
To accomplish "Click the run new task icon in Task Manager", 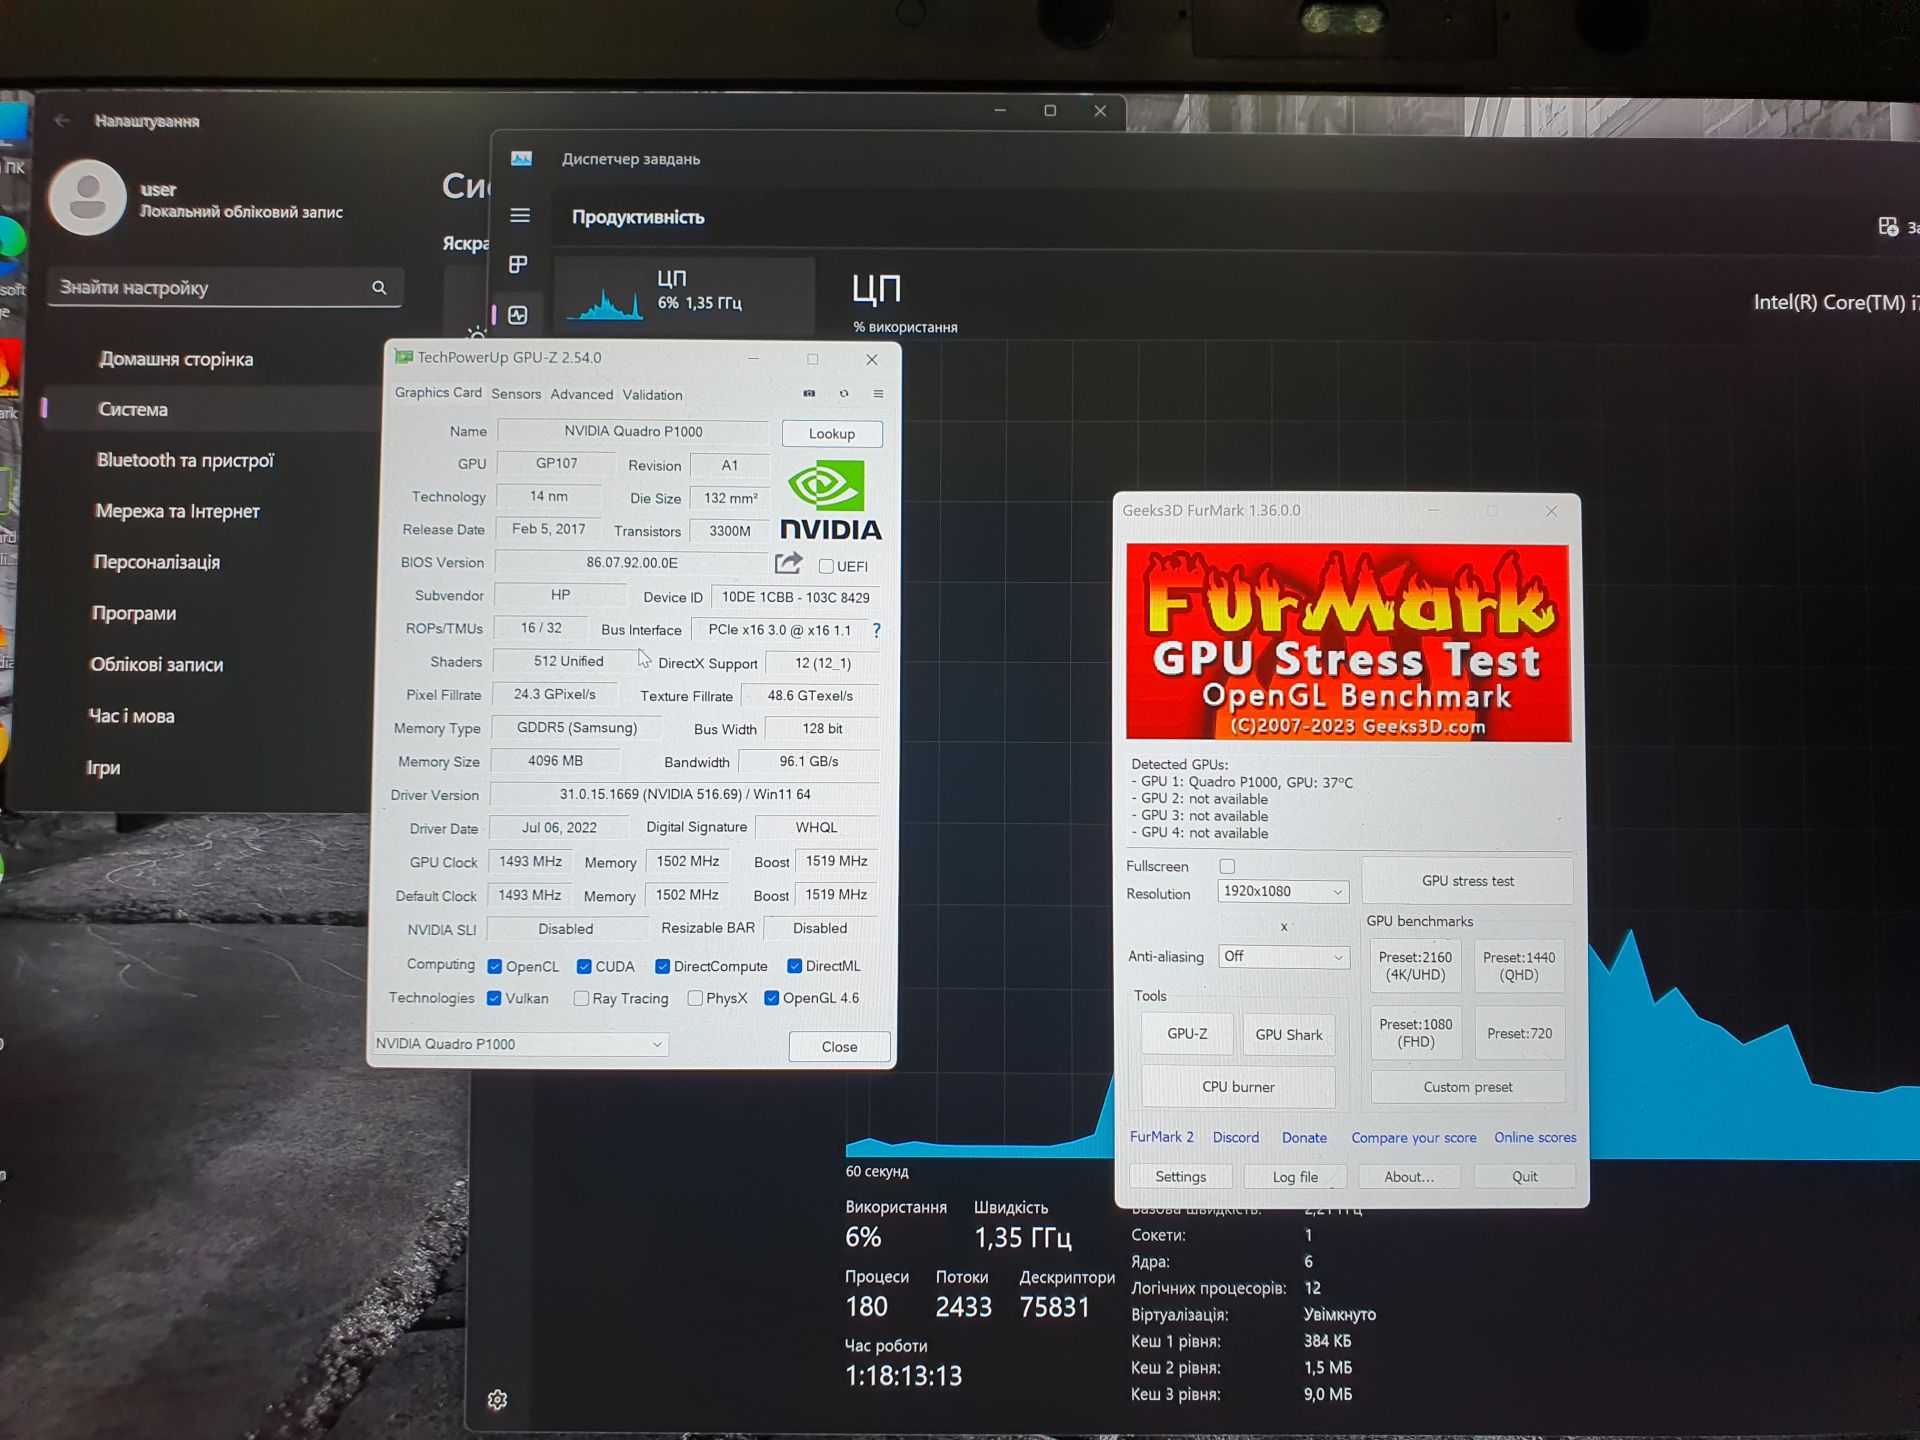I will tap(1888, 227).
